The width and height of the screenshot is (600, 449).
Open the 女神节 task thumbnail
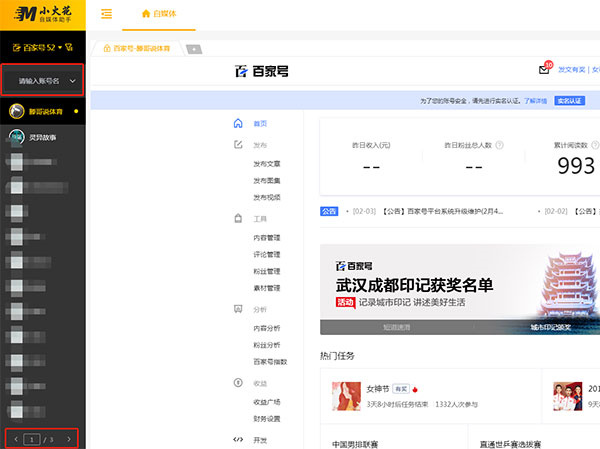point(346,396)
